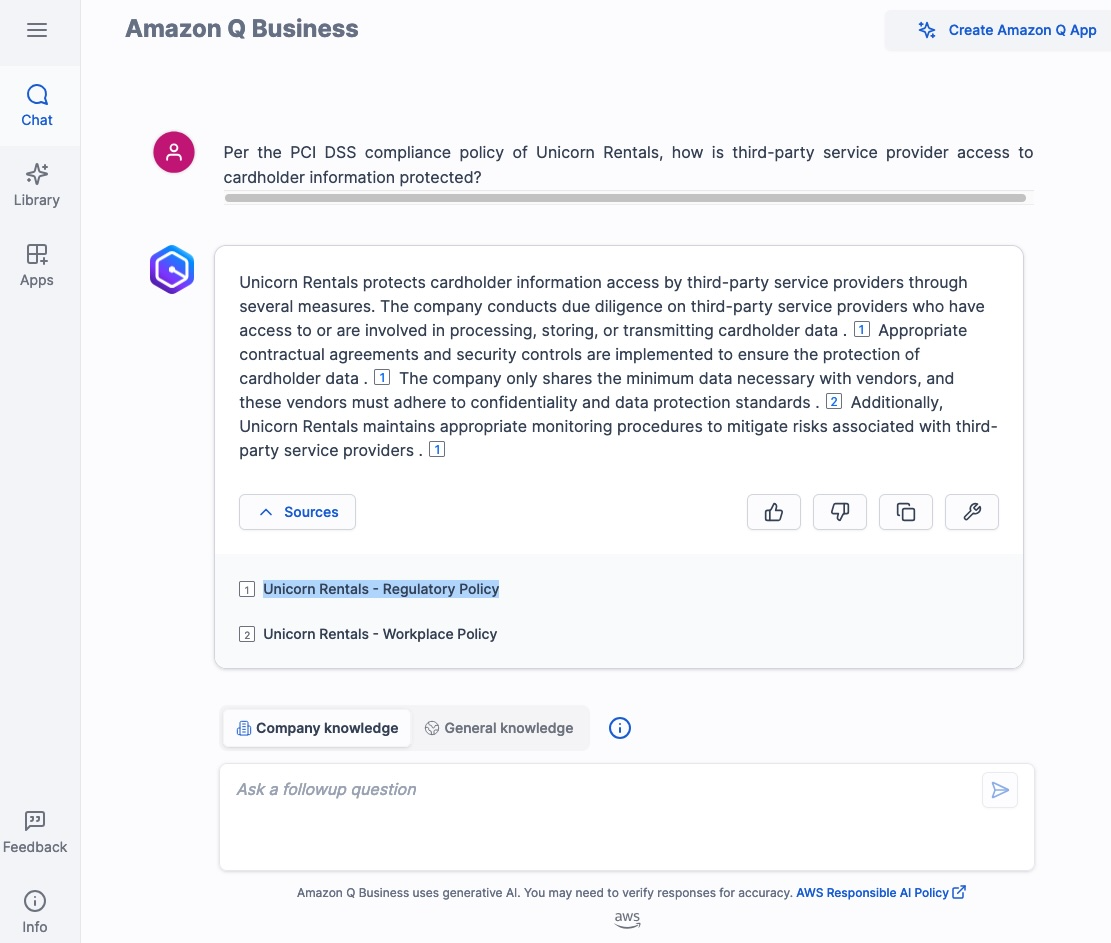
Task: Open the Unicorn Rentals Regulatory Policy source
Action: click(x=381, y=589)
